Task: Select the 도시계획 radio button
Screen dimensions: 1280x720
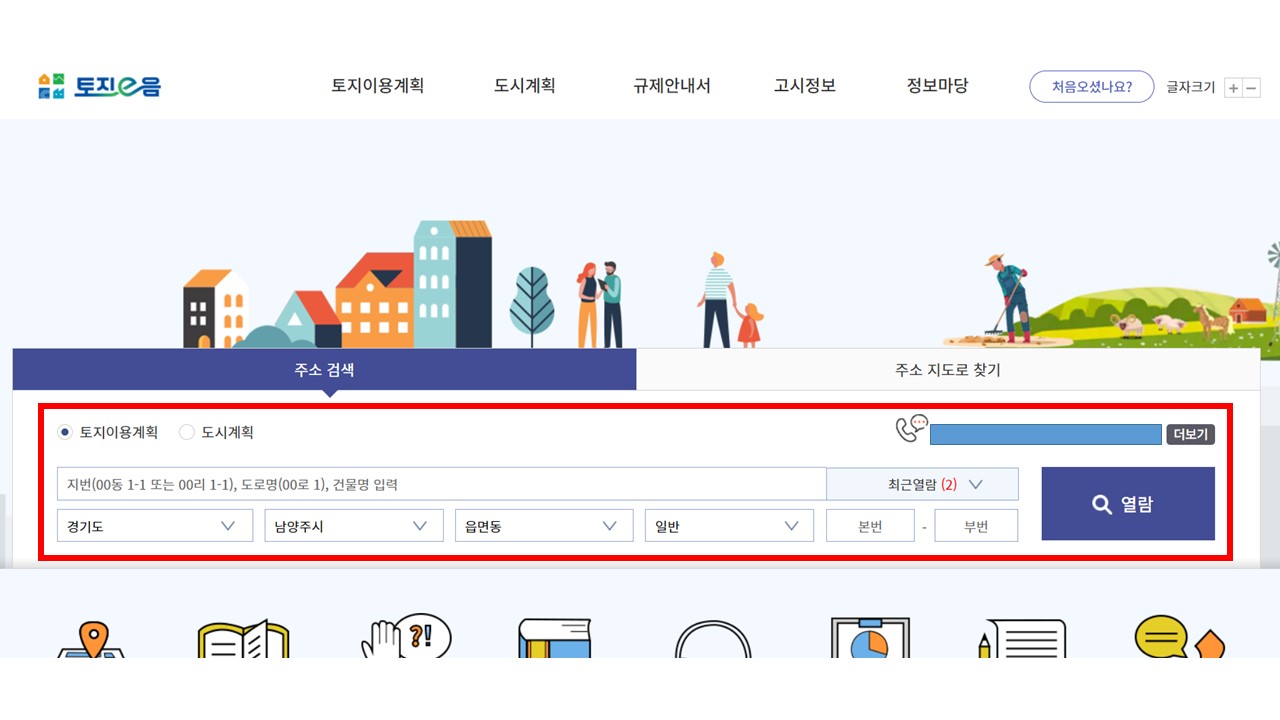Action: pyautogui.click(x=187, y=432)
